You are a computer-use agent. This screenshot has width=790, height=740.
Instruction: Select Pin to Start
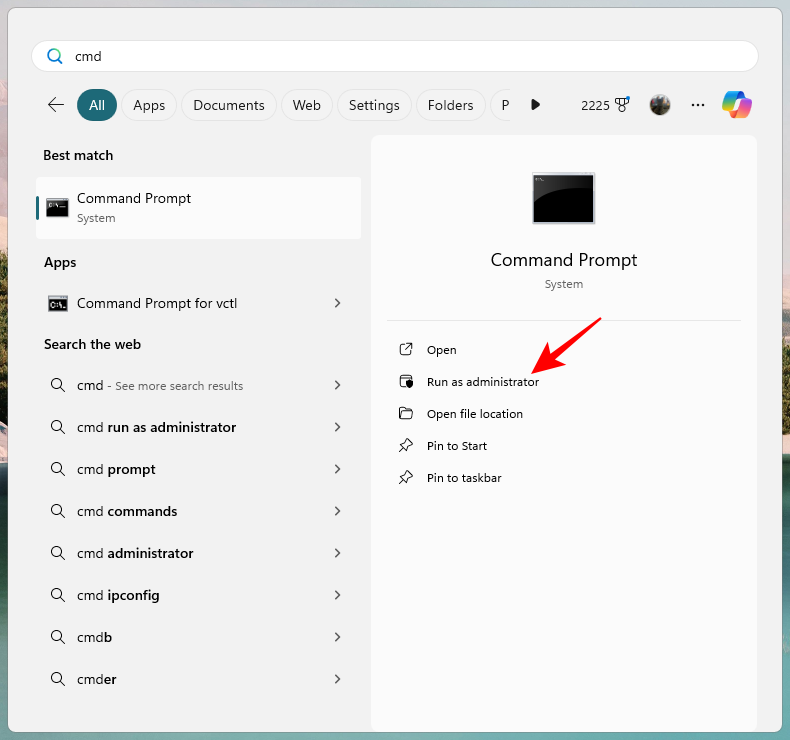tap(457, 446)
